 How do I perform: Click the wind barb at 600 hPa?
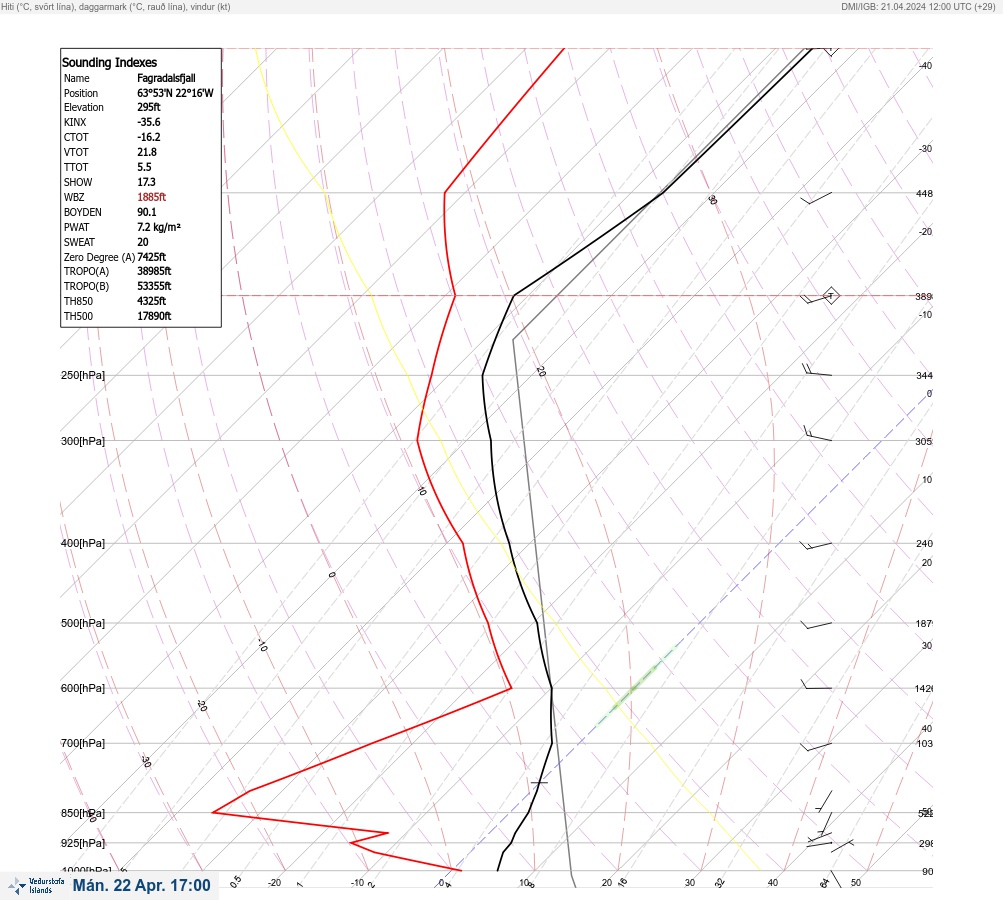816,685
